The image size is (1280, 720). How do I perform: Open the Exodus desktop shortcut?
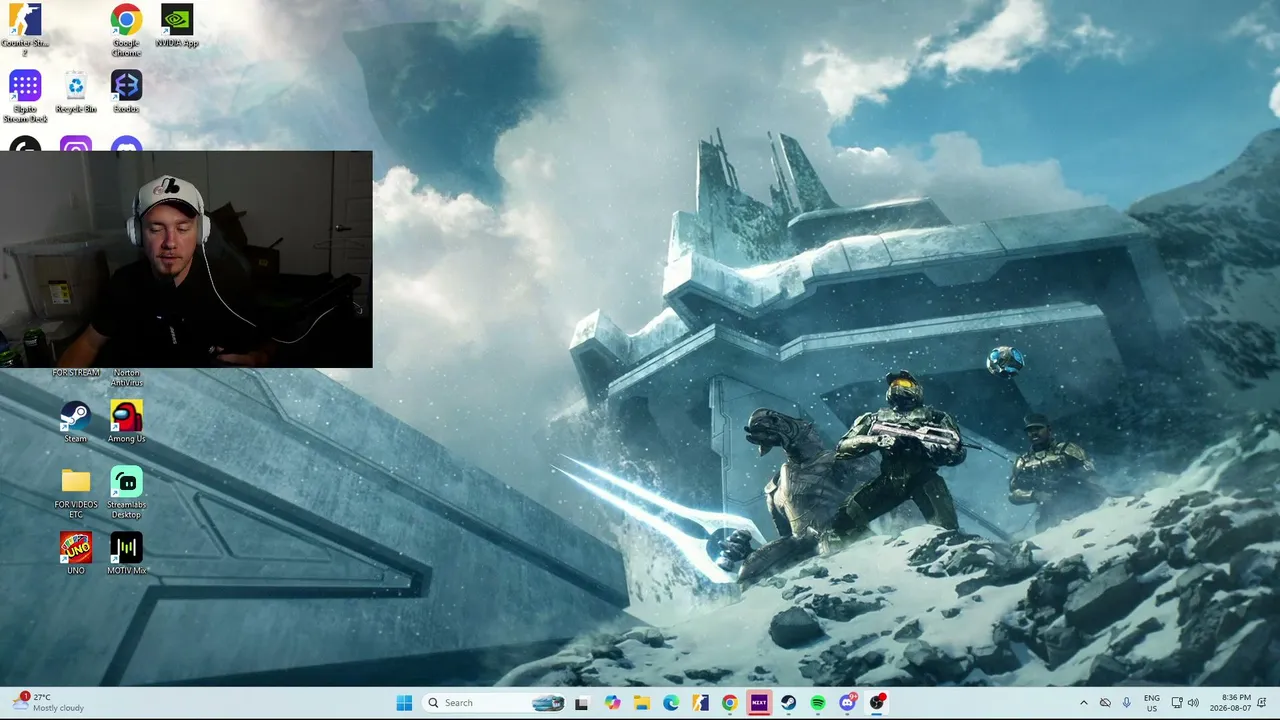point(126,92)
